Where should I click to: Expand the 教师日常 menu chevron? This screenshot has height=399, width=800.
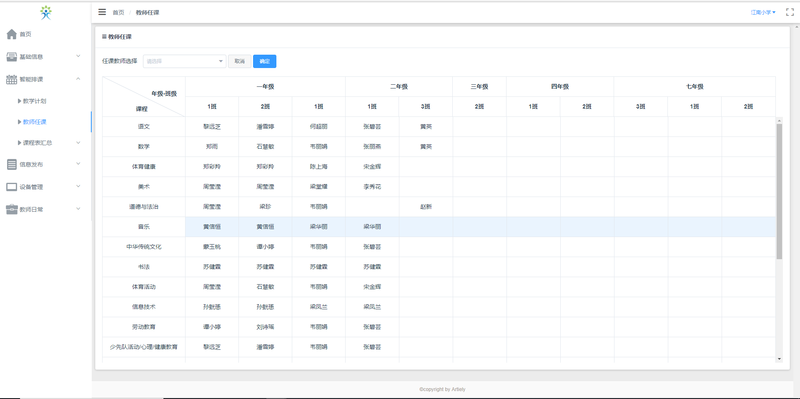78,209
